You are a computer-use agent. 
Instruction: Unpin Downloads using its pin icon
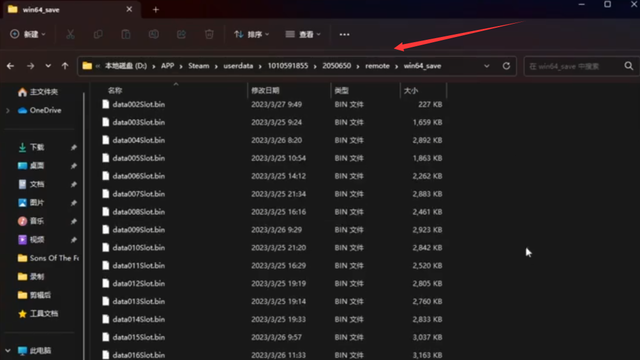(73, 147)
